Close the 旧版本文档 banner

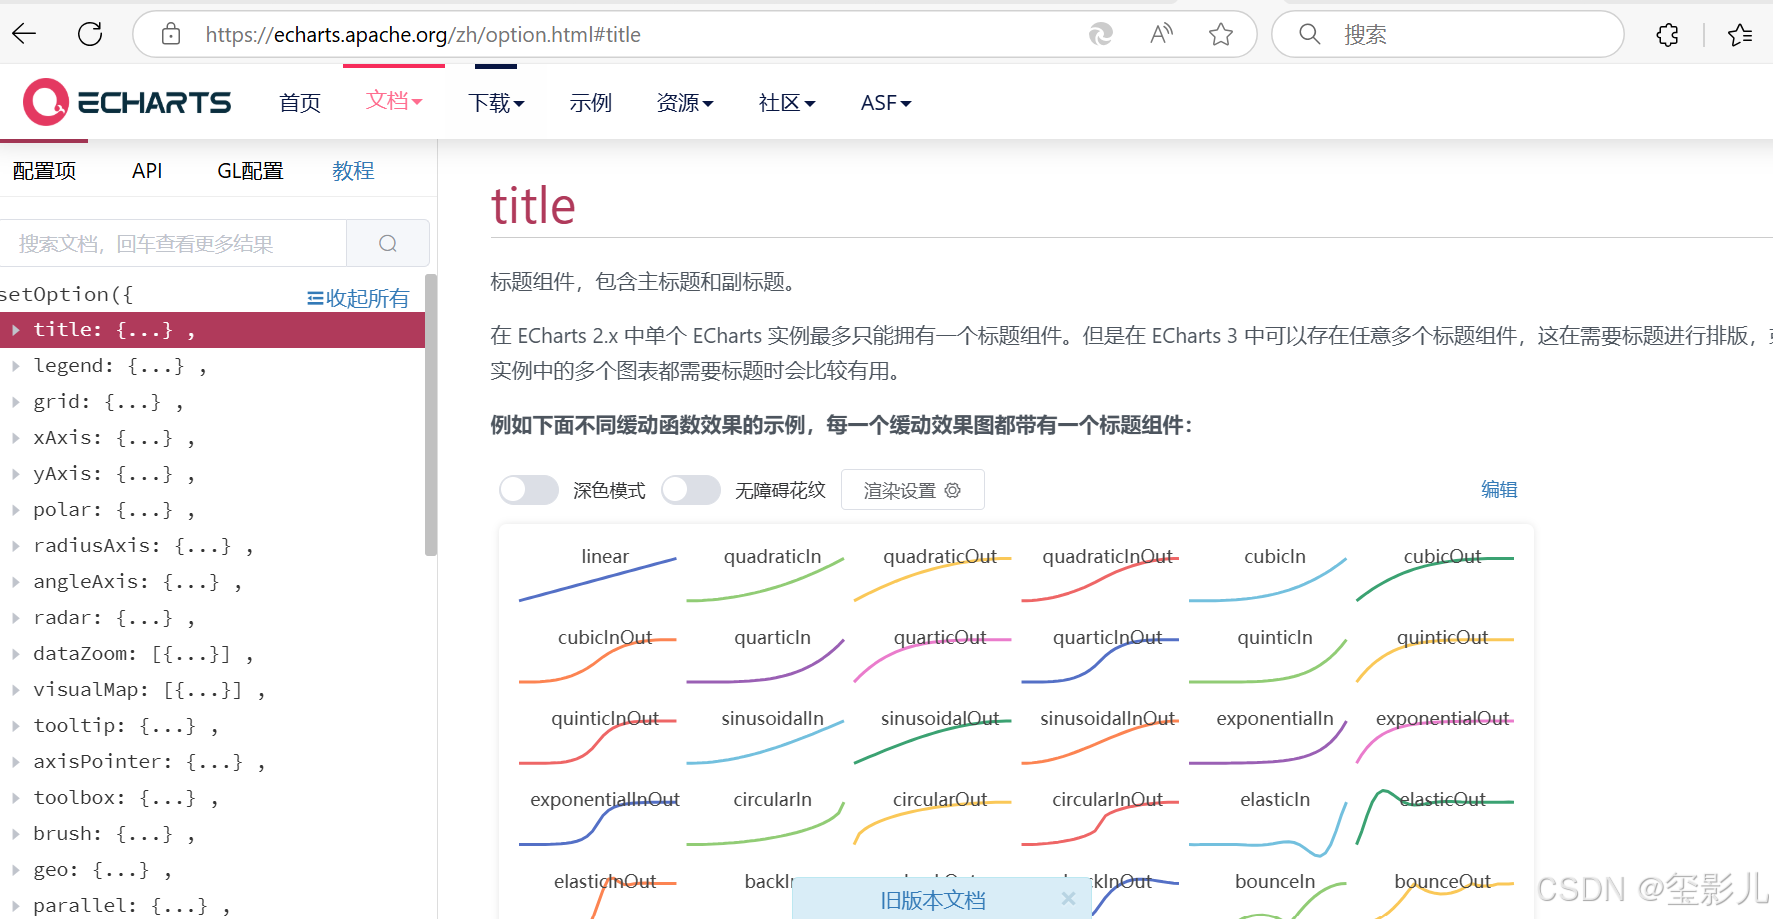click(x=1068, y=898)
